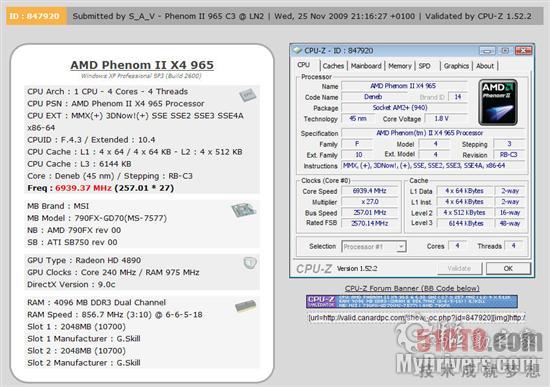Viewport: 550px width, 387px height.
Task: Open the Processor #1 selection dropdown
Action: coord(374,247)
